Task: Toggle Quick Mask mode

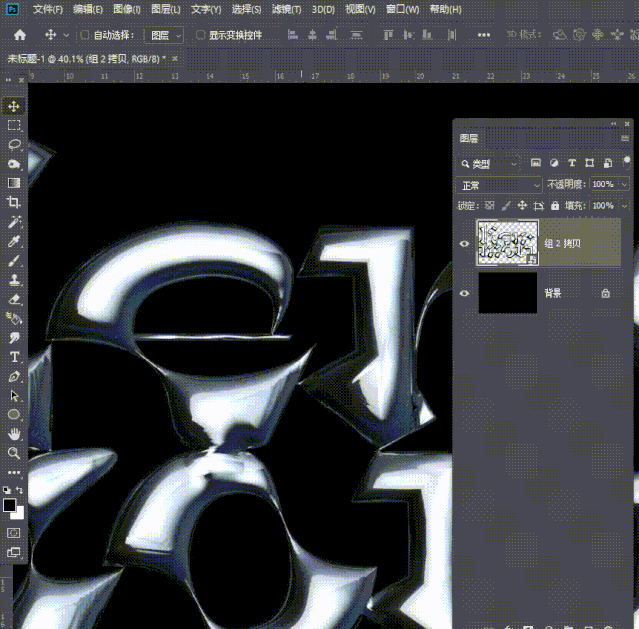Action: [13, 533]
